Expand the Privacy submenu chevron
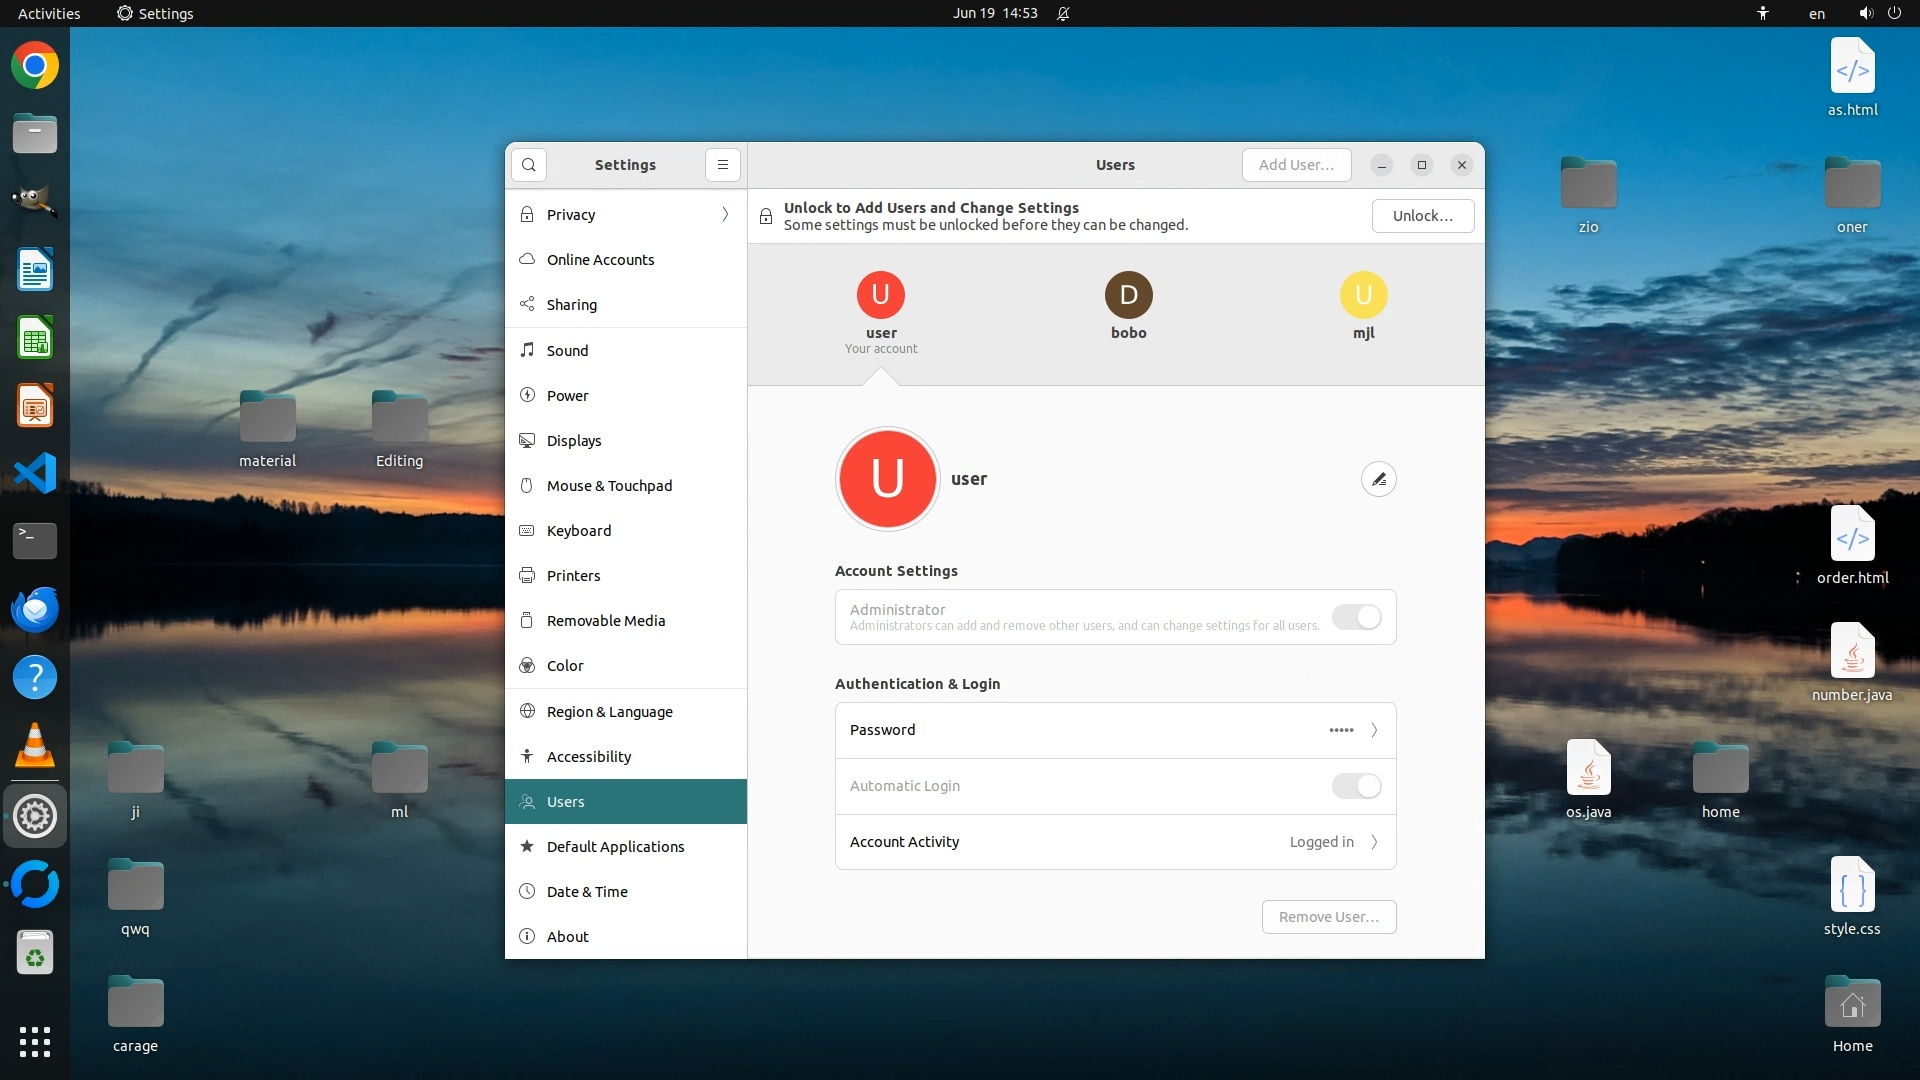This screenshot has height=1080, width=1920. 725,215
